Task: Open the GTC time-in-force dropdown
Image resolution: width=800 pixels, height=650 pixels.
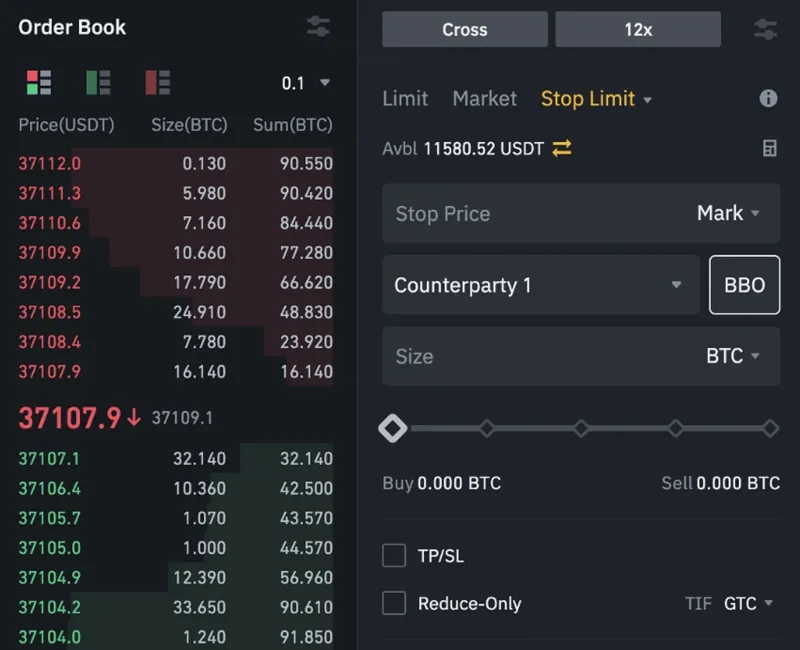Action: coord(748,603)
